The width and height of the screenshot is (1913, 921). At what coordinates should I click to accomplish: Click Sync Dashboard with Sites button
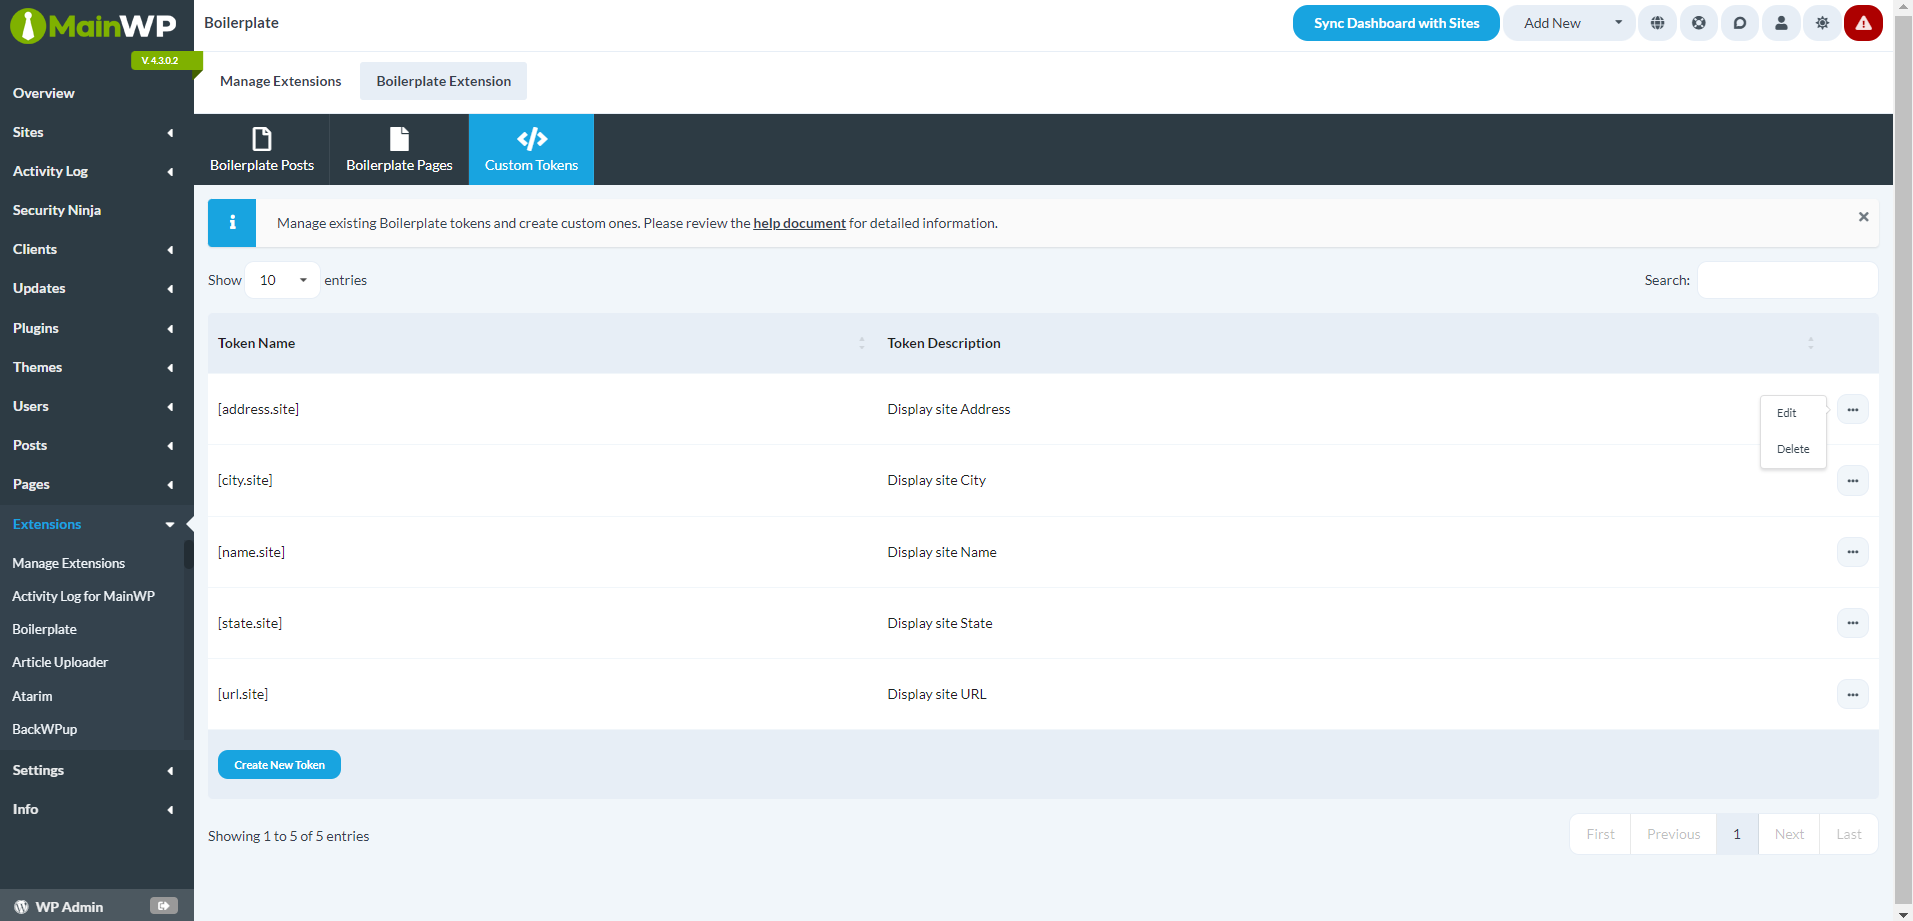(x=1396, y=23)
